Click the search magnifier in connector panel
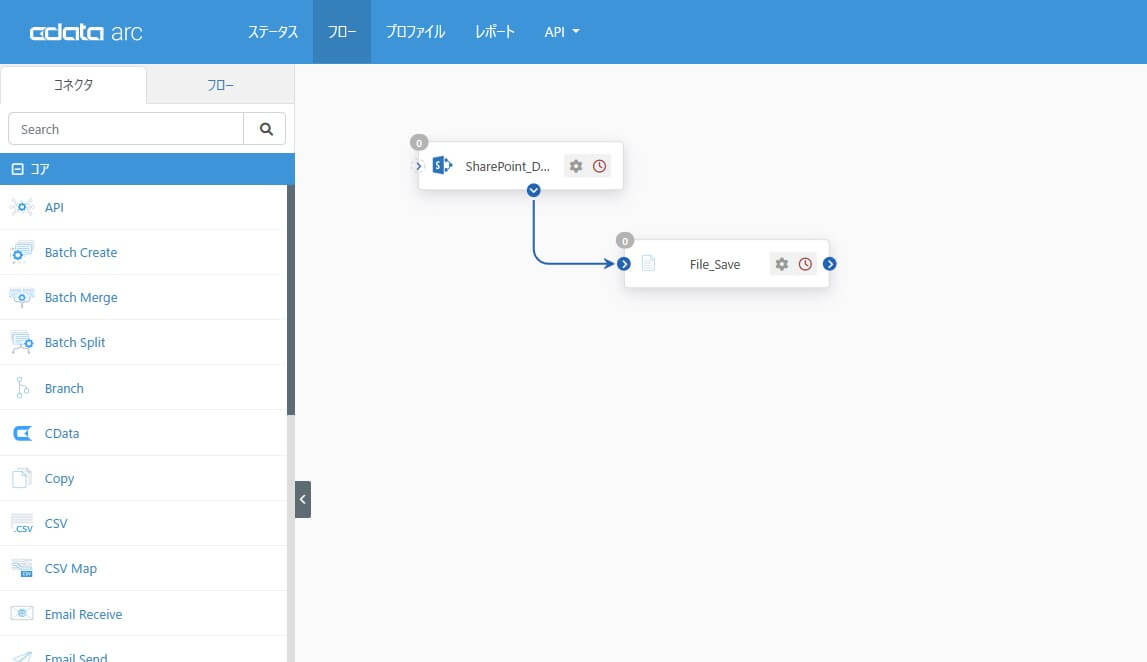 click(265, 128)
